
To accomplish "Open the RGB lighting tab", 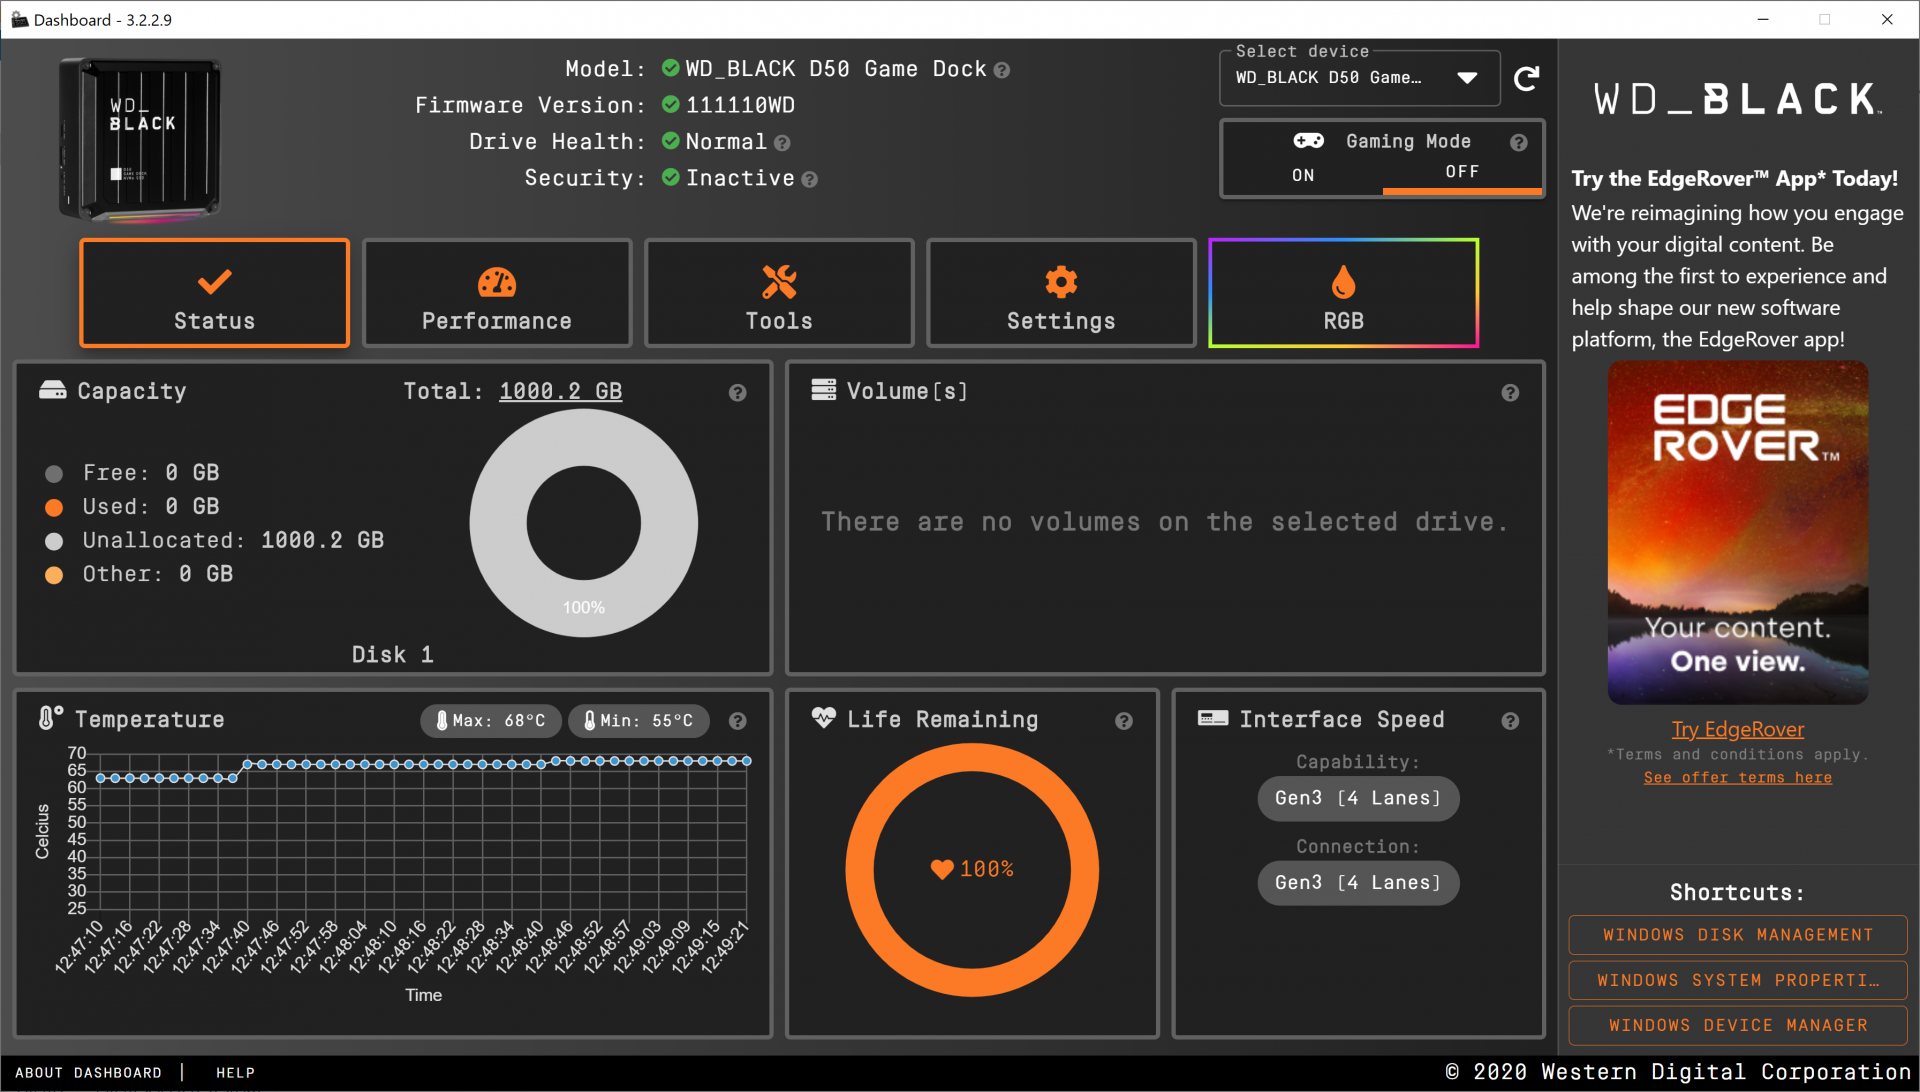I will point(1343,293).
